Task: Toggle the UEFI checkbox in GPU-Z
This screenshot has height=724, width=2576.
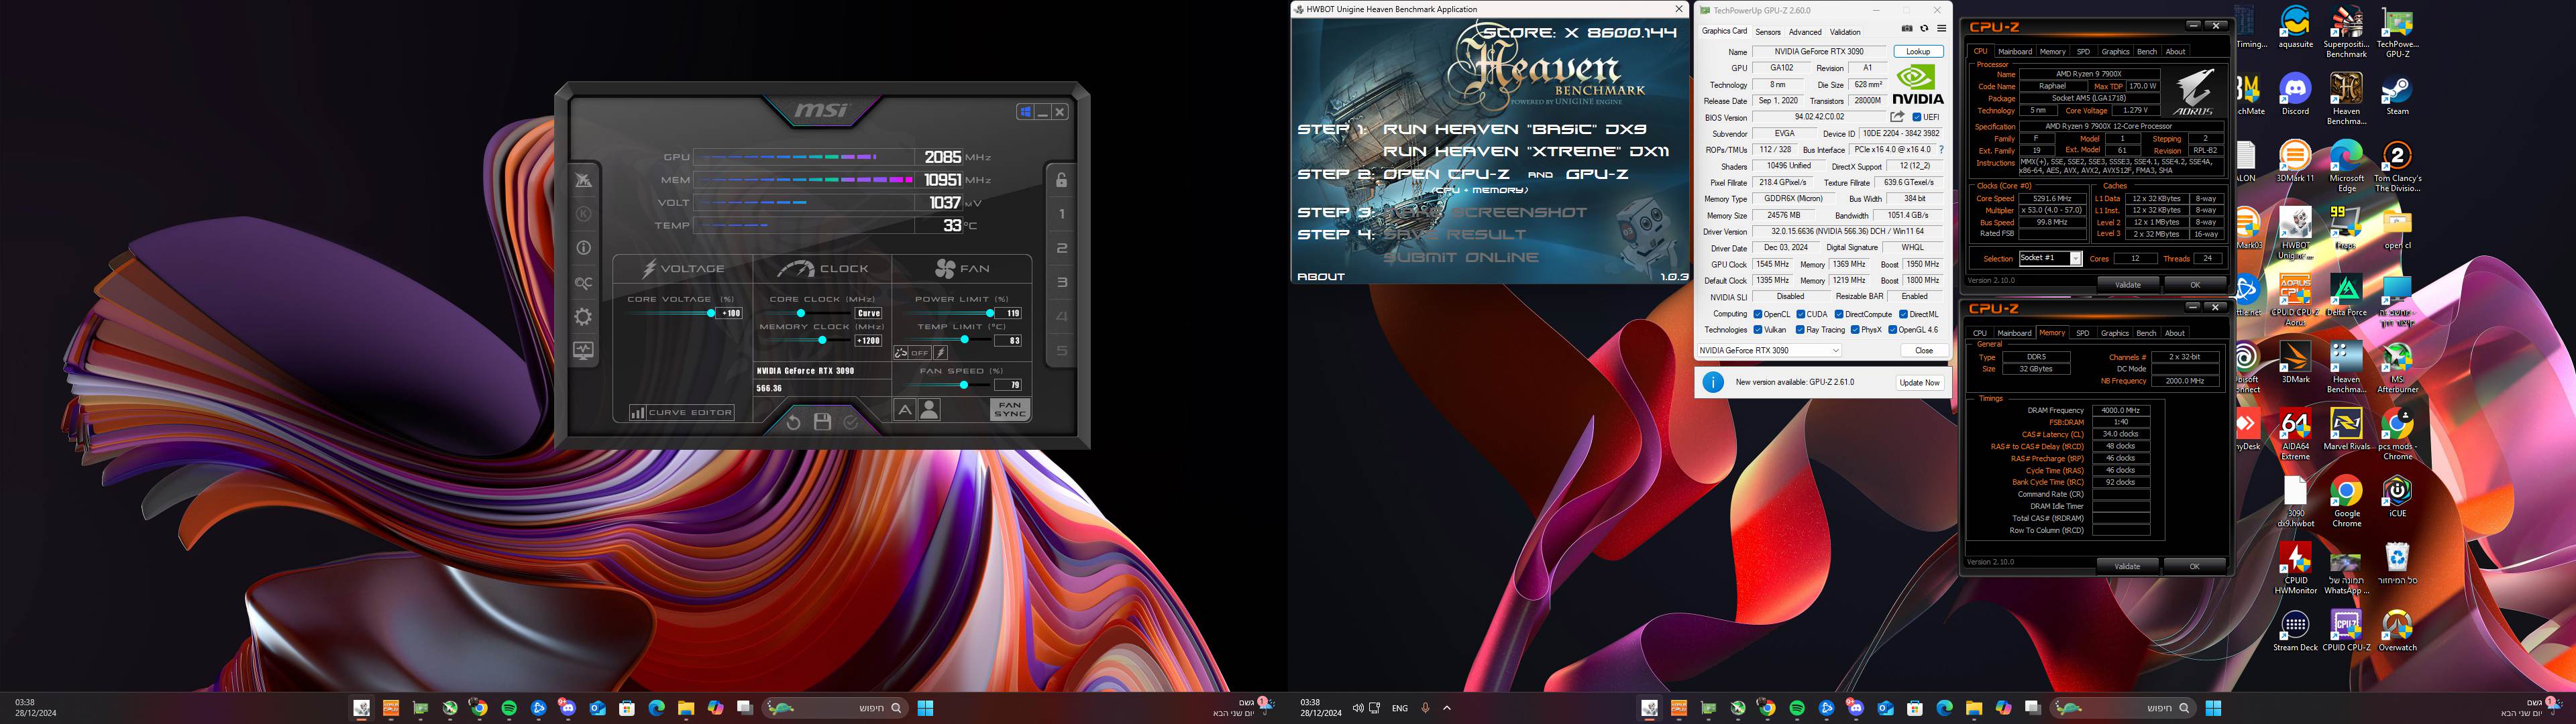Action: 1916,117
